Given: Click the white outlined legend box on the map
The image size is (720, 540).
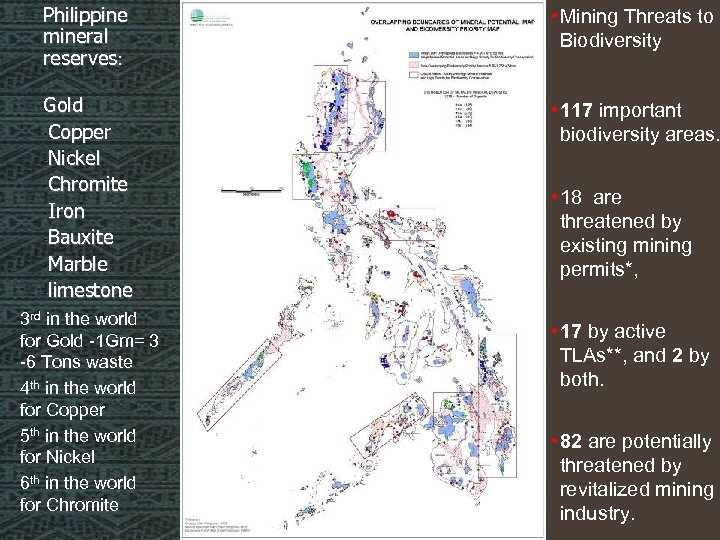Looking at the screenshot, I should tap(413, 75).
